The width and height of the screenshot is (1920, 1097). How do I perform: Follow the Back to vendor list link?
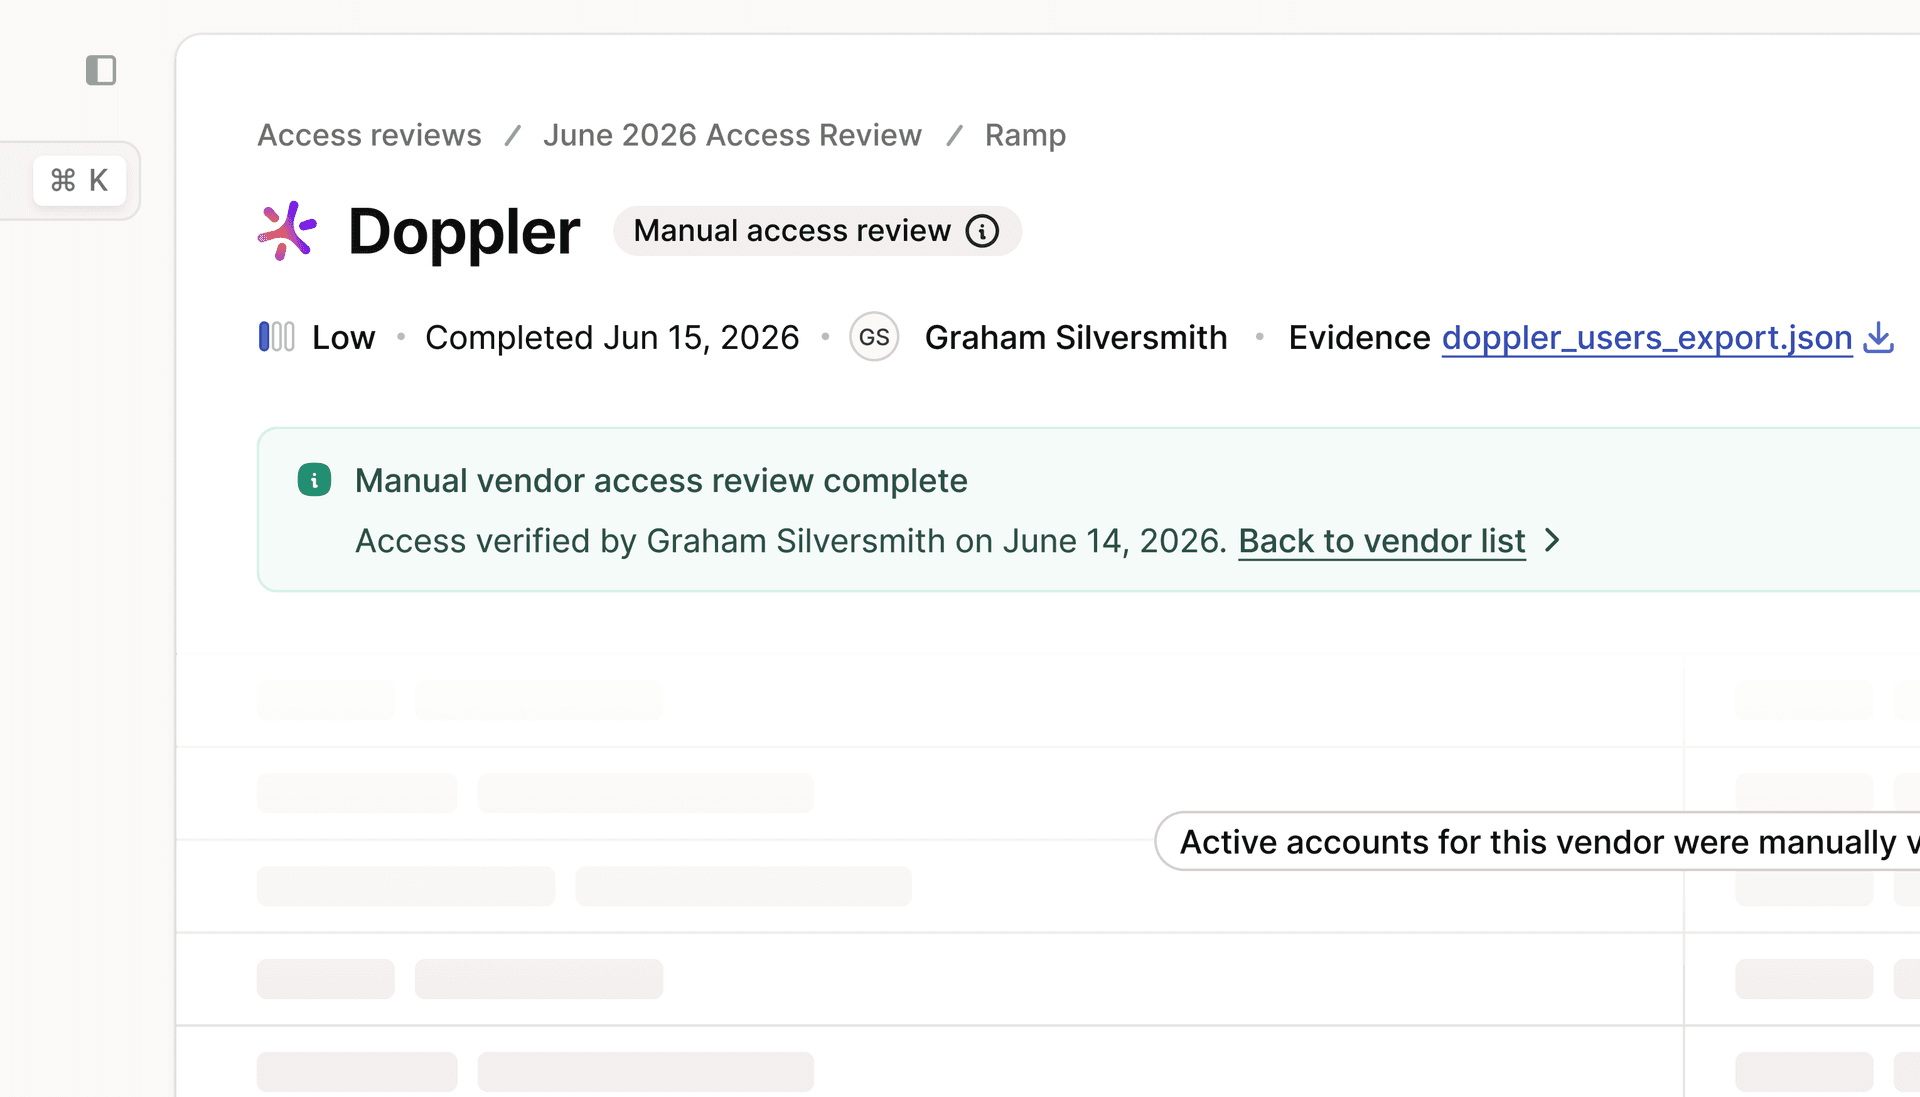(1381, 541)
